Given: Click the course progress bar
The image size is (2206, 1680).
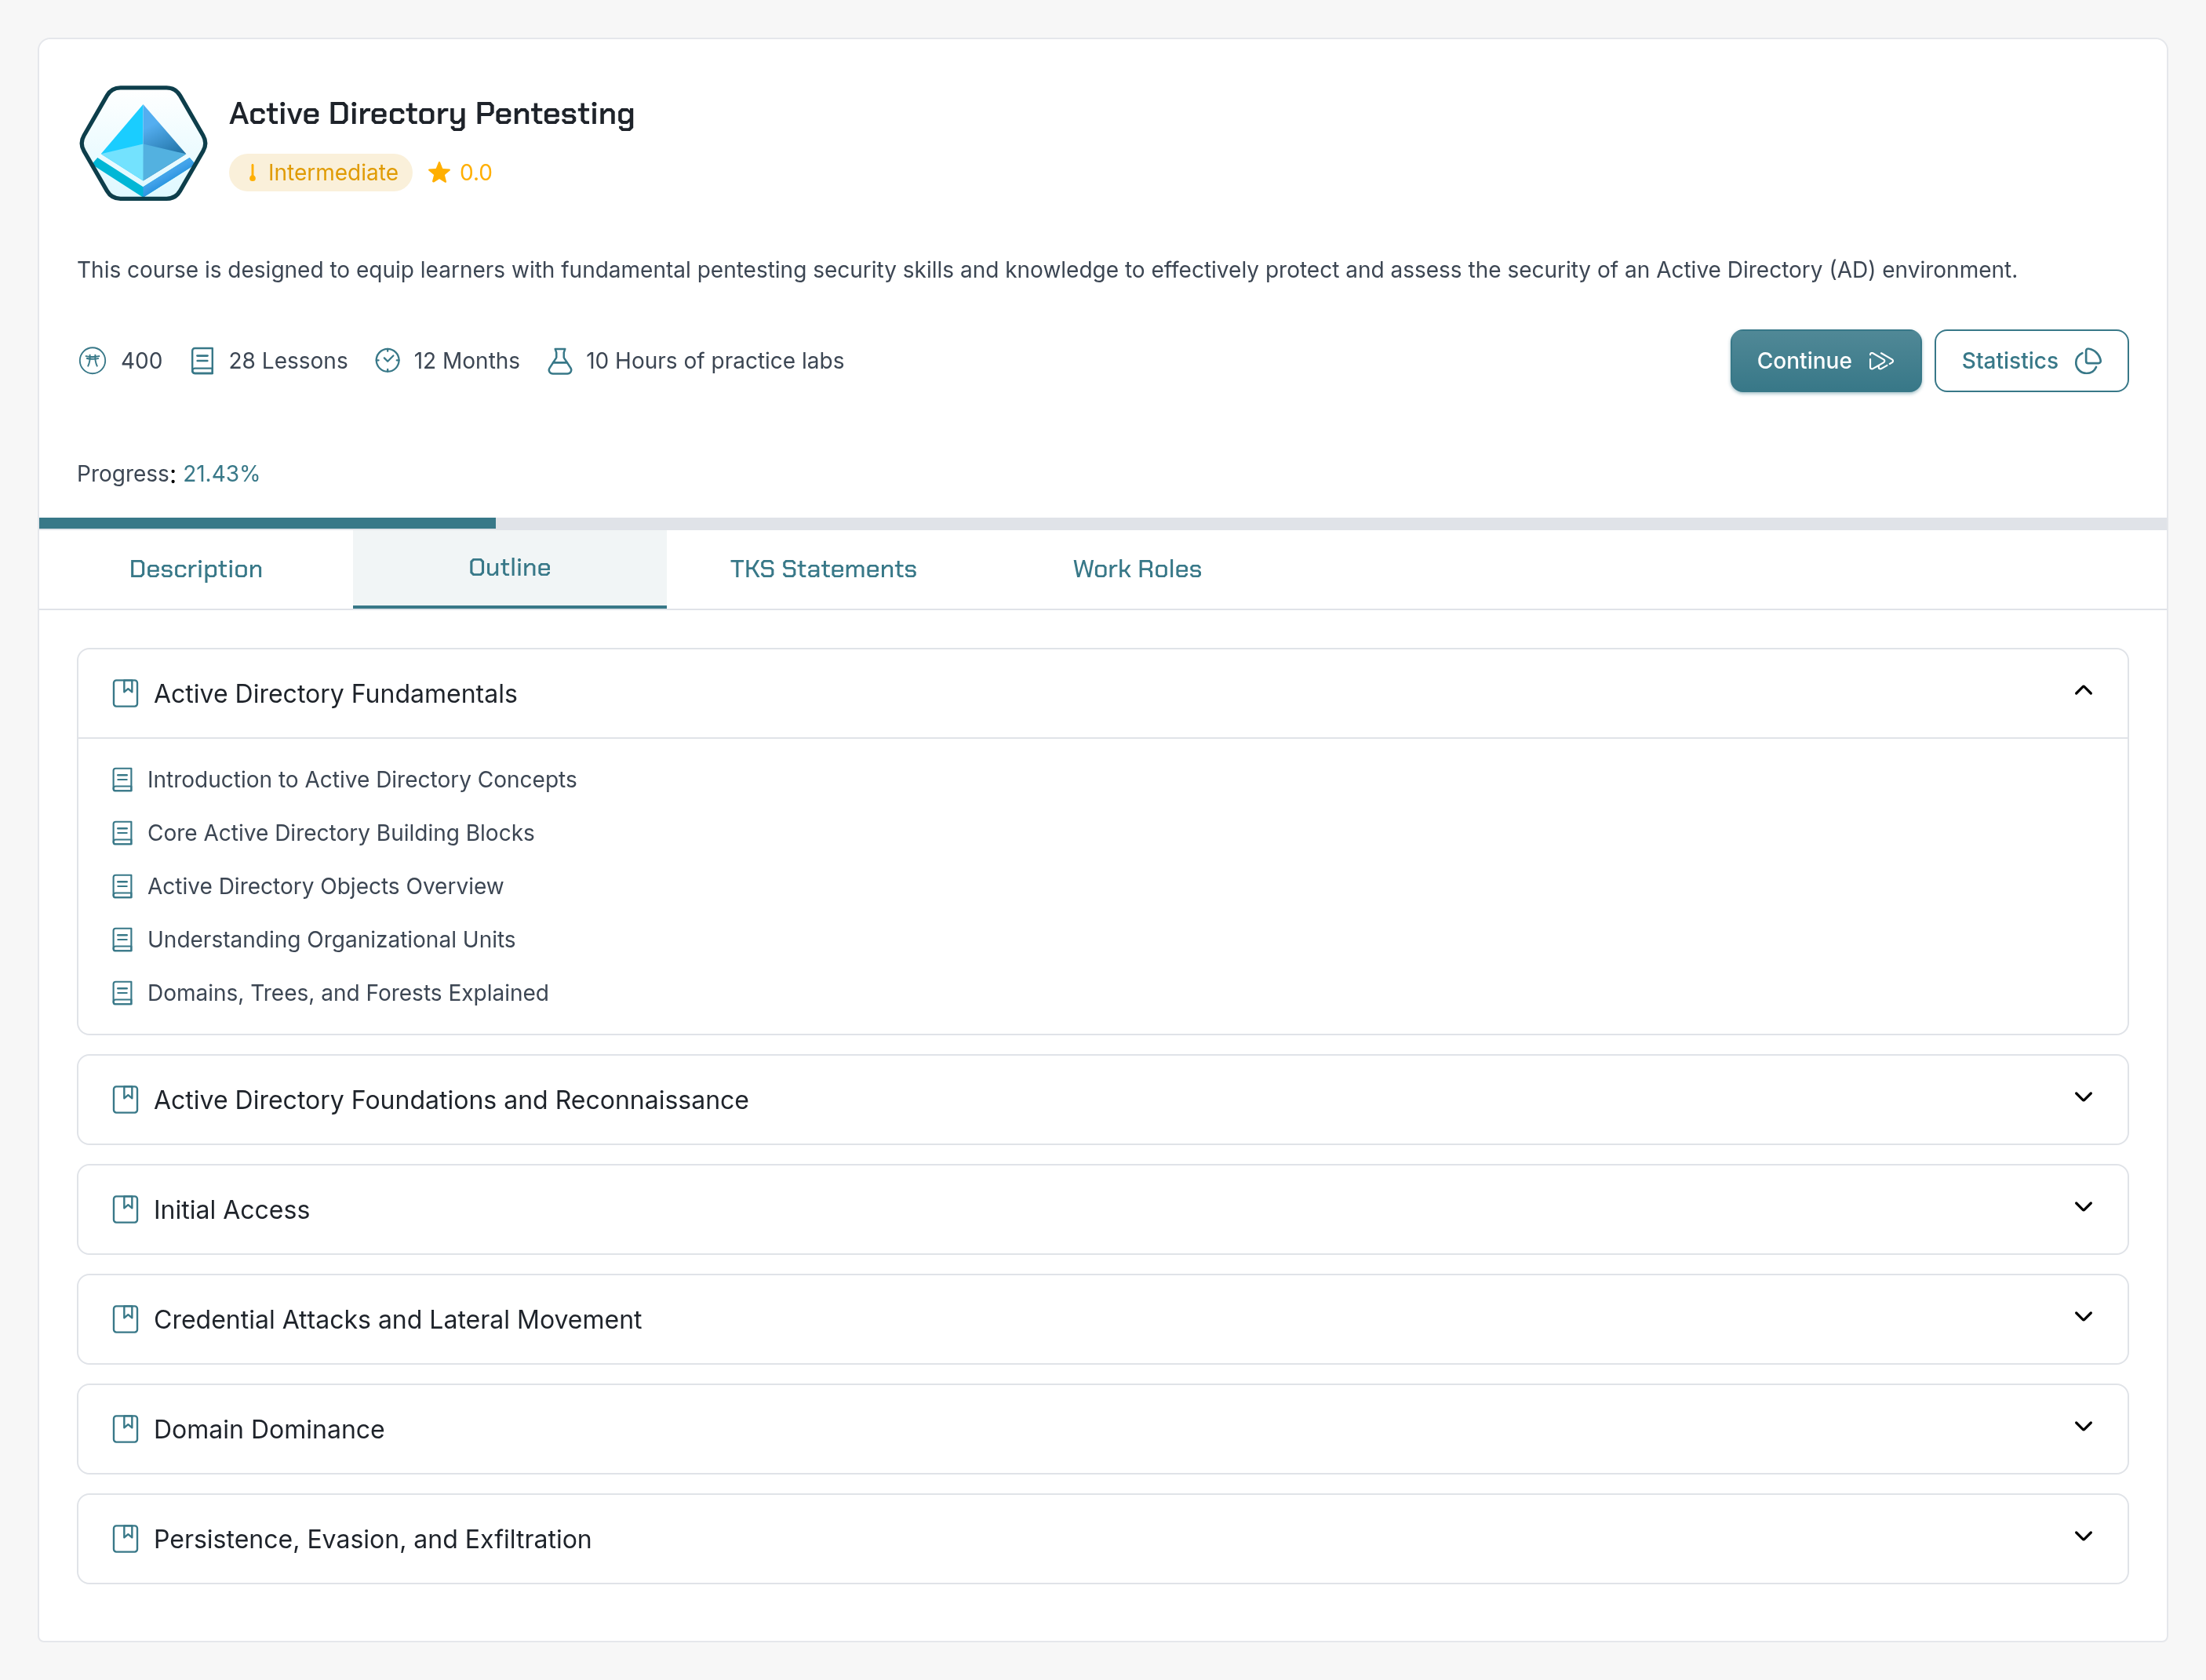Looking at the screenshot, I should coord(1103,523).
